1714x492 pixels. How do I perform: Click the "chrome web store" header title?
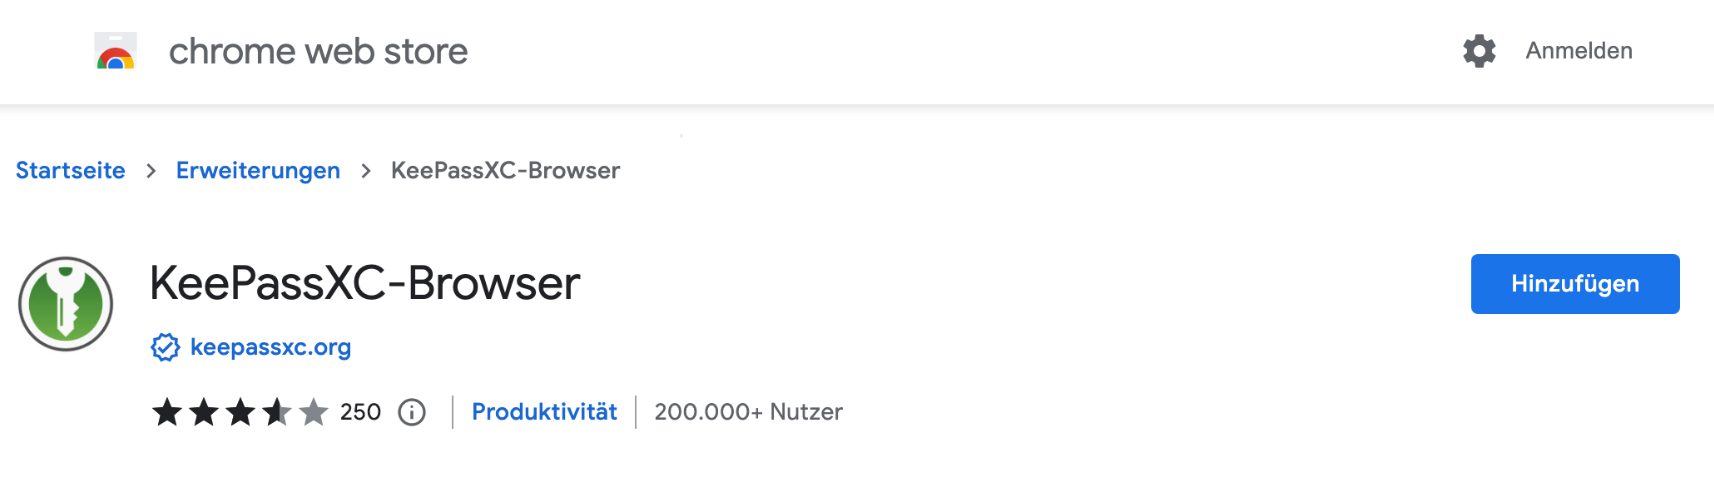coord(318,51)
